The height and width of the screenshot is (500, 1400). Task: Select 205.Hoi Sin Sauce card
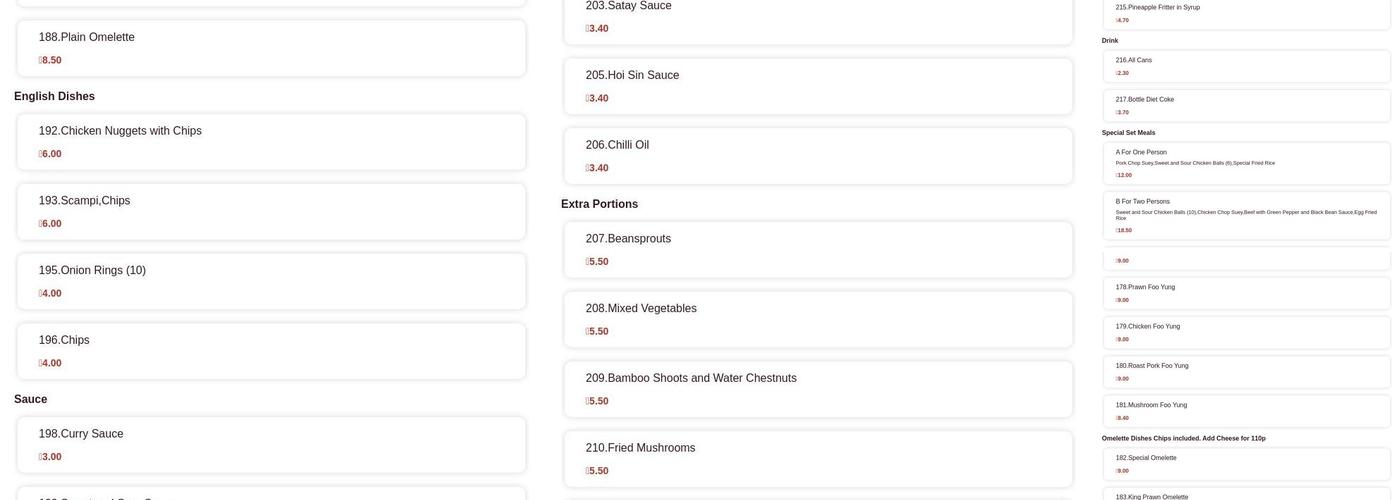818,86
